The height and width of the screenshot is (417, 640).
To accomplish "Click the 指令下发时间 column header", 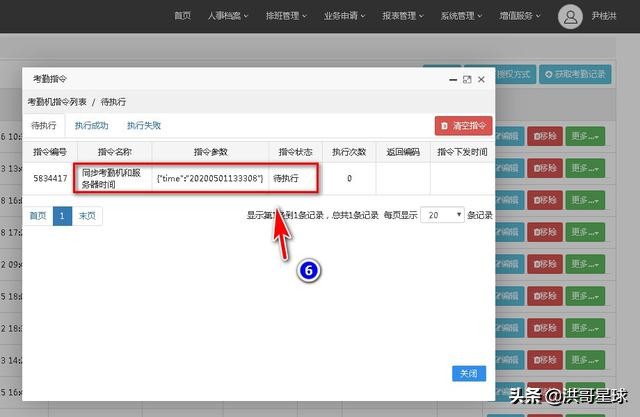I will click(x=462, y=152).
